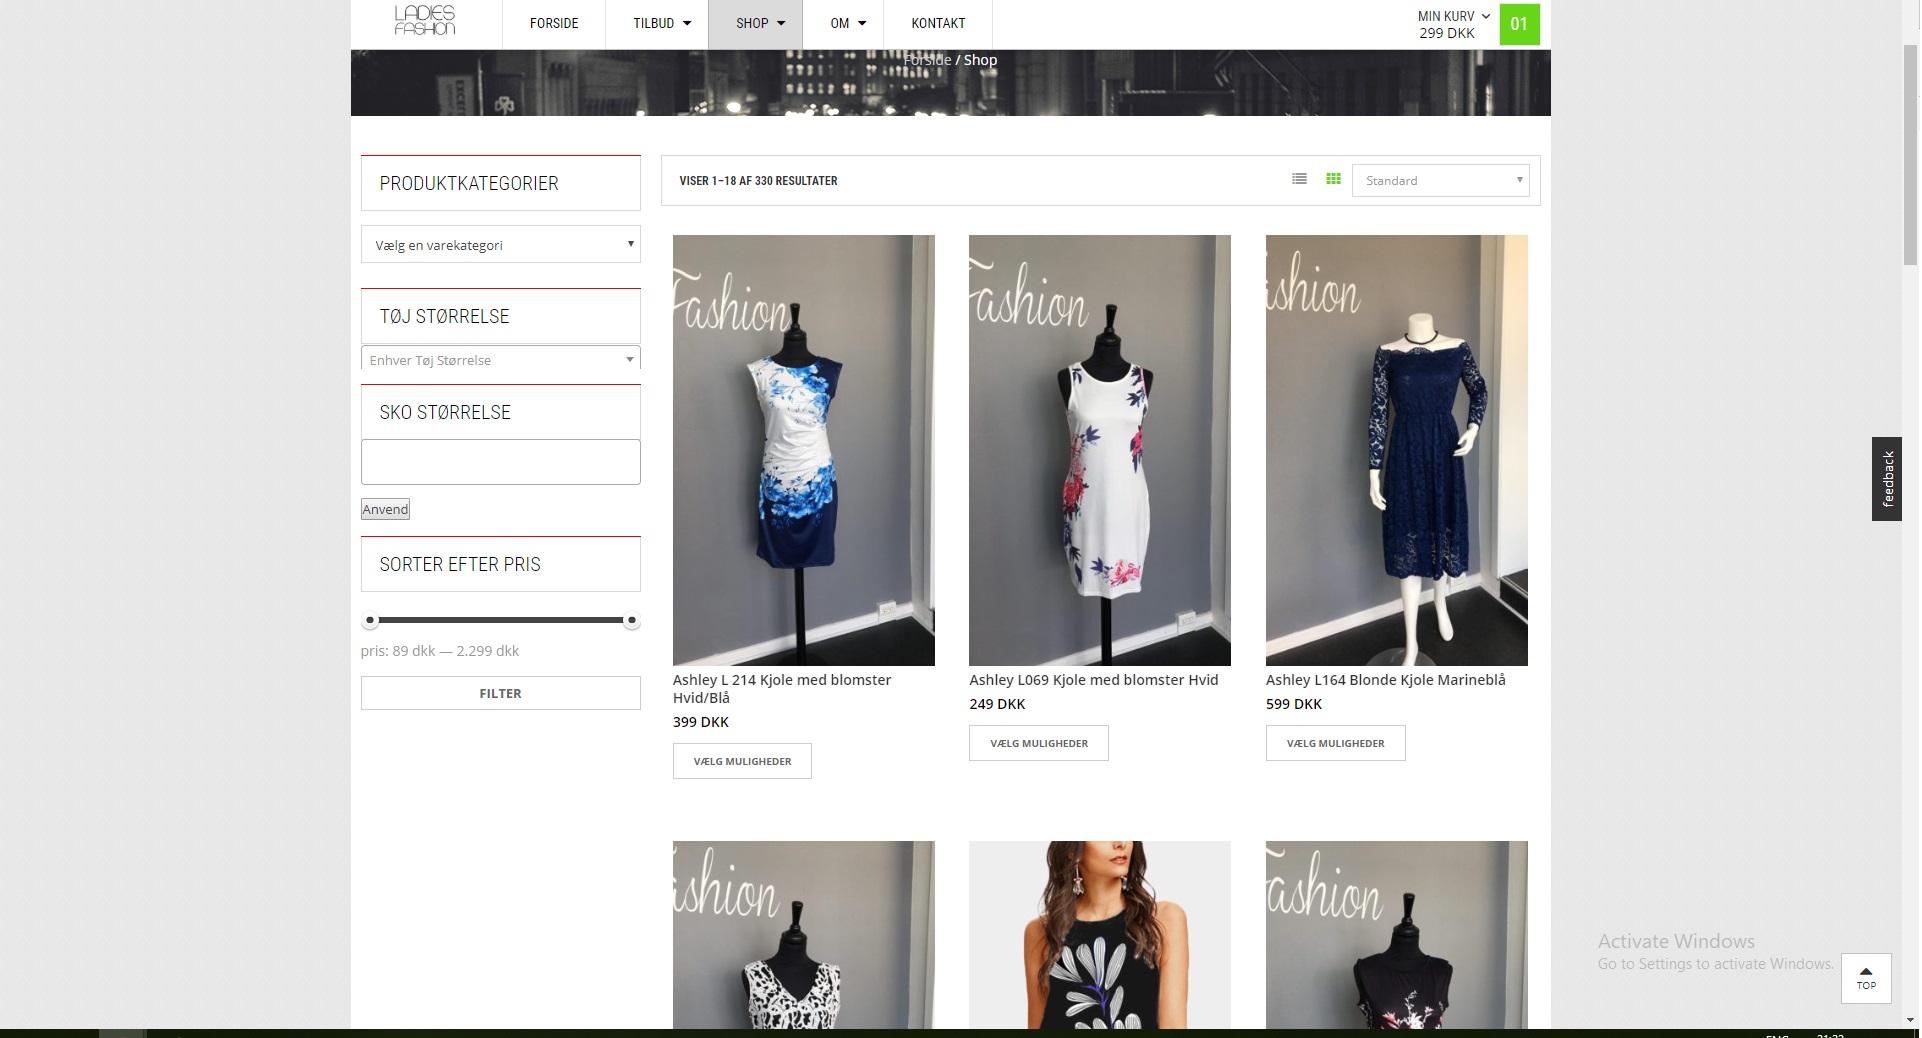Click the maximum price slider handle
This screenshot has width=1922, height=1038.
pos(631,621)
